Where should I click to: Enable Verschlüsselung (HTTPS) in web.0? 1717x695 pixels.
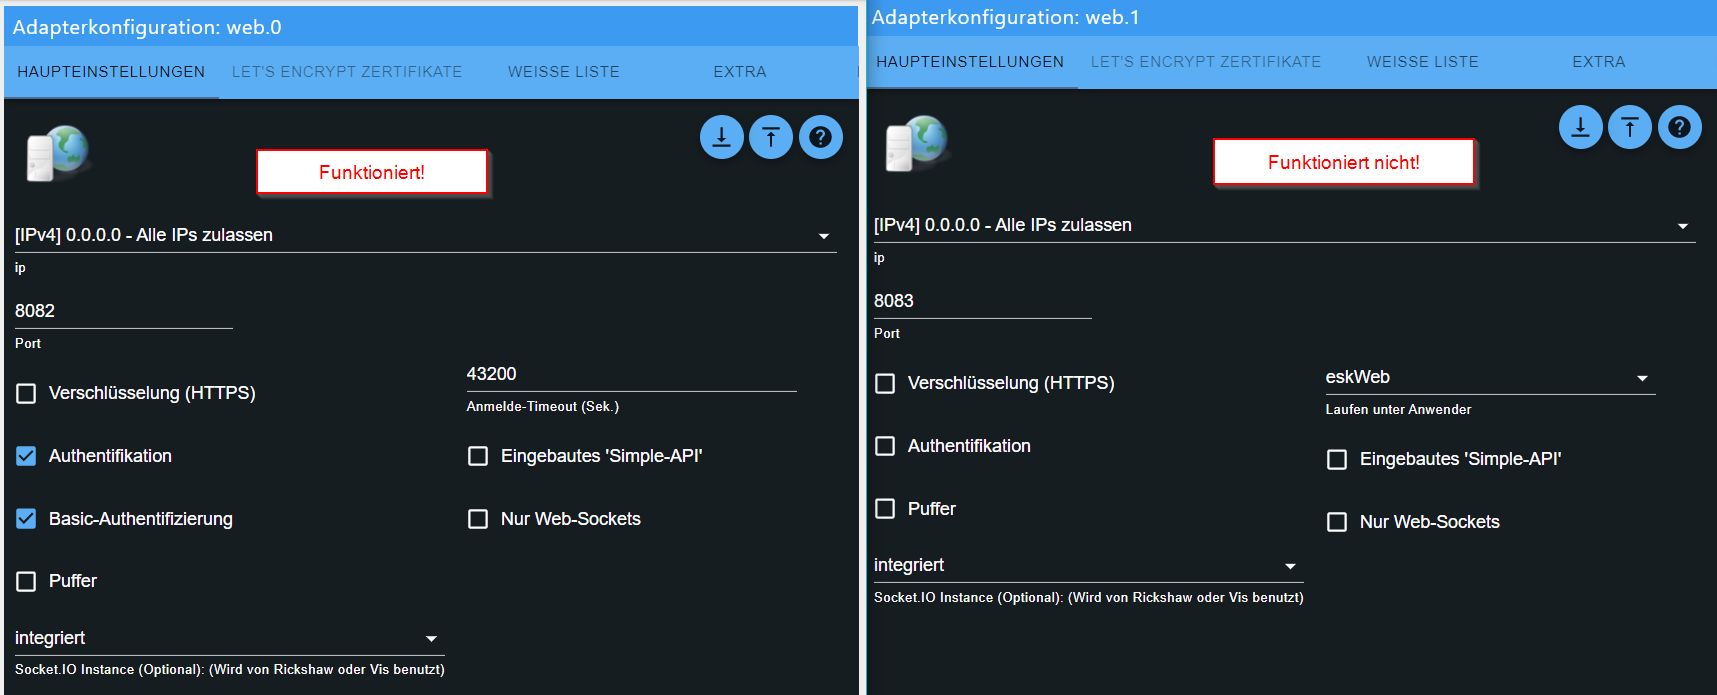pyautogui.click(x=27, y=393)
